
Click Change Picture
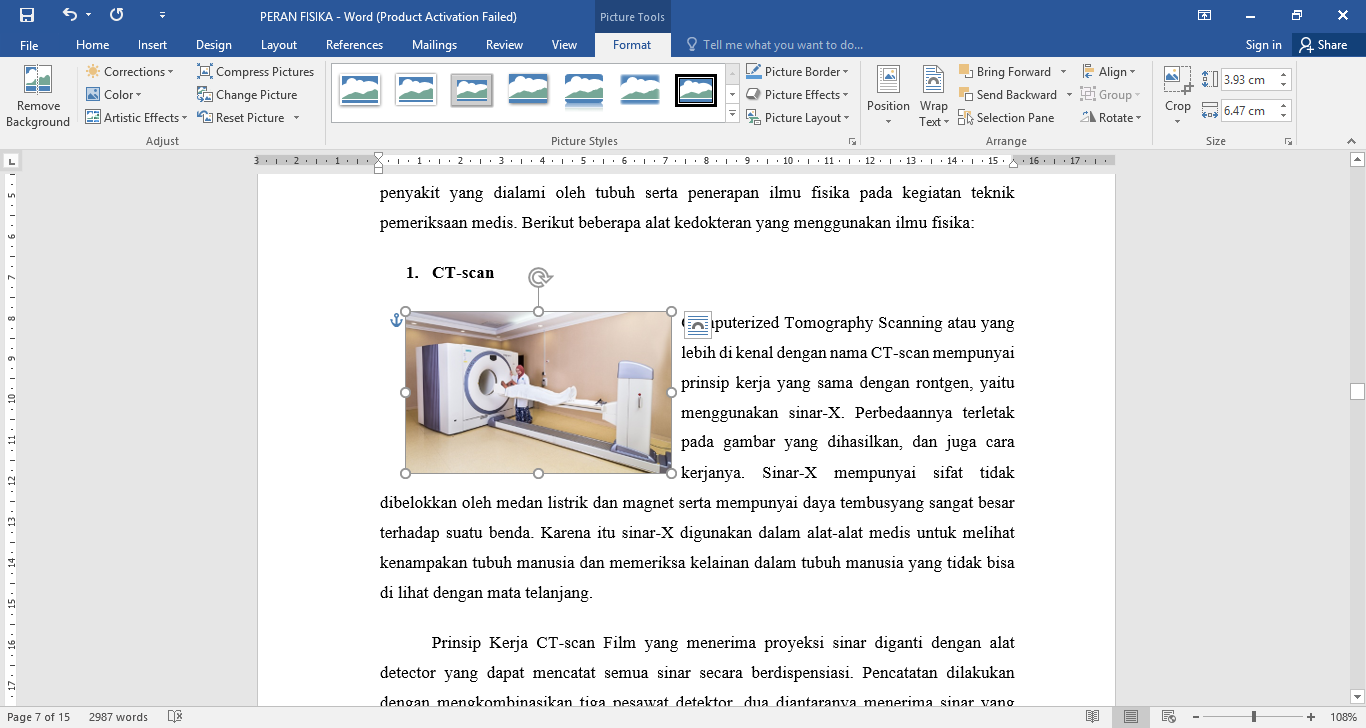(x=247, y=95)
